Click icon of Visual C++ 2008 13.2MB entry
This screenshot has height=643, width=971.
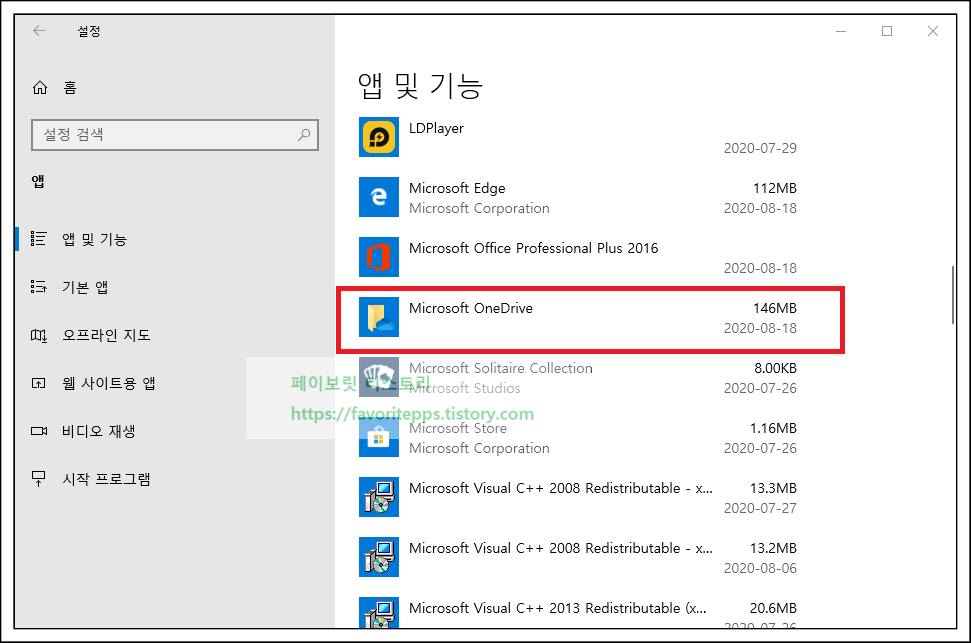click(x=379, y=558)
